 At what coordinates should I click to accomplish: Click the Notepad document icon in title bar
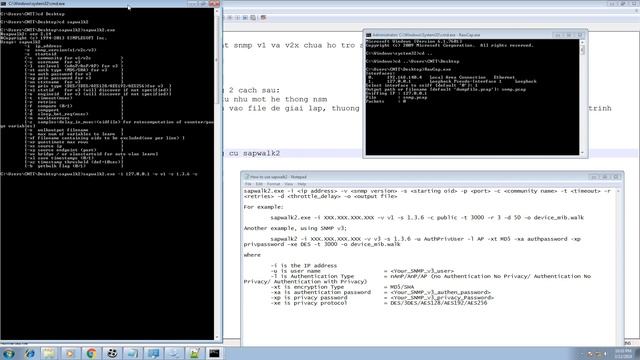[x=246, y=177]
